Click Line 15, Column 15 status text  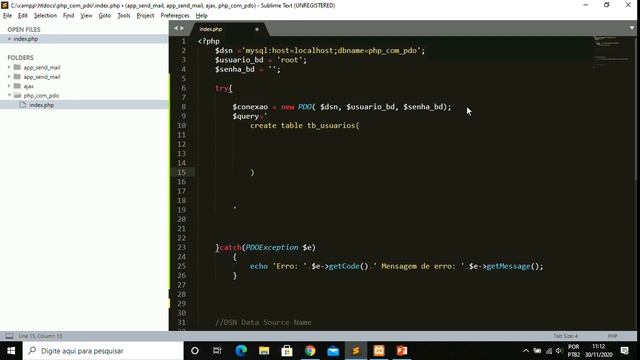pos(40,336)
